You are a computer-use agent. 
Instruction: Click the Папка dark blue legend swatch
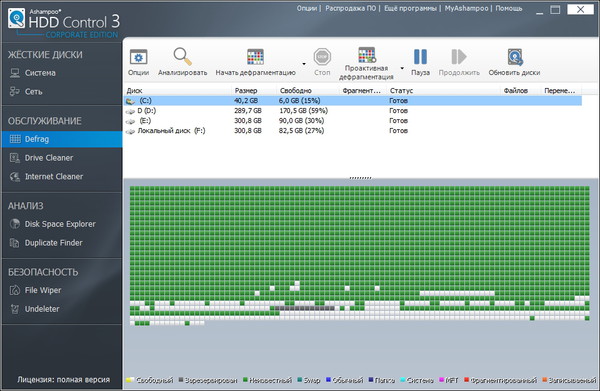point(371,380)
